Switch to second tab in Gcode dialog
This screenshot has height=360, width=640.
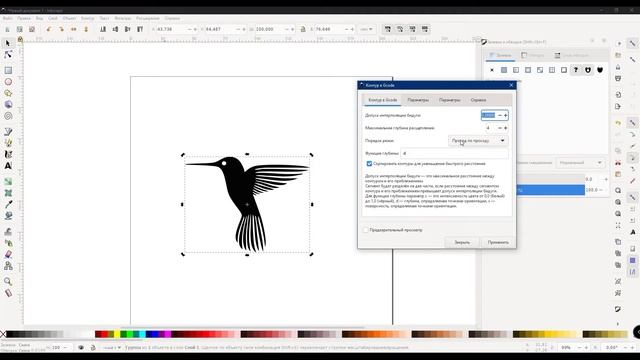[x=418, y=100]
